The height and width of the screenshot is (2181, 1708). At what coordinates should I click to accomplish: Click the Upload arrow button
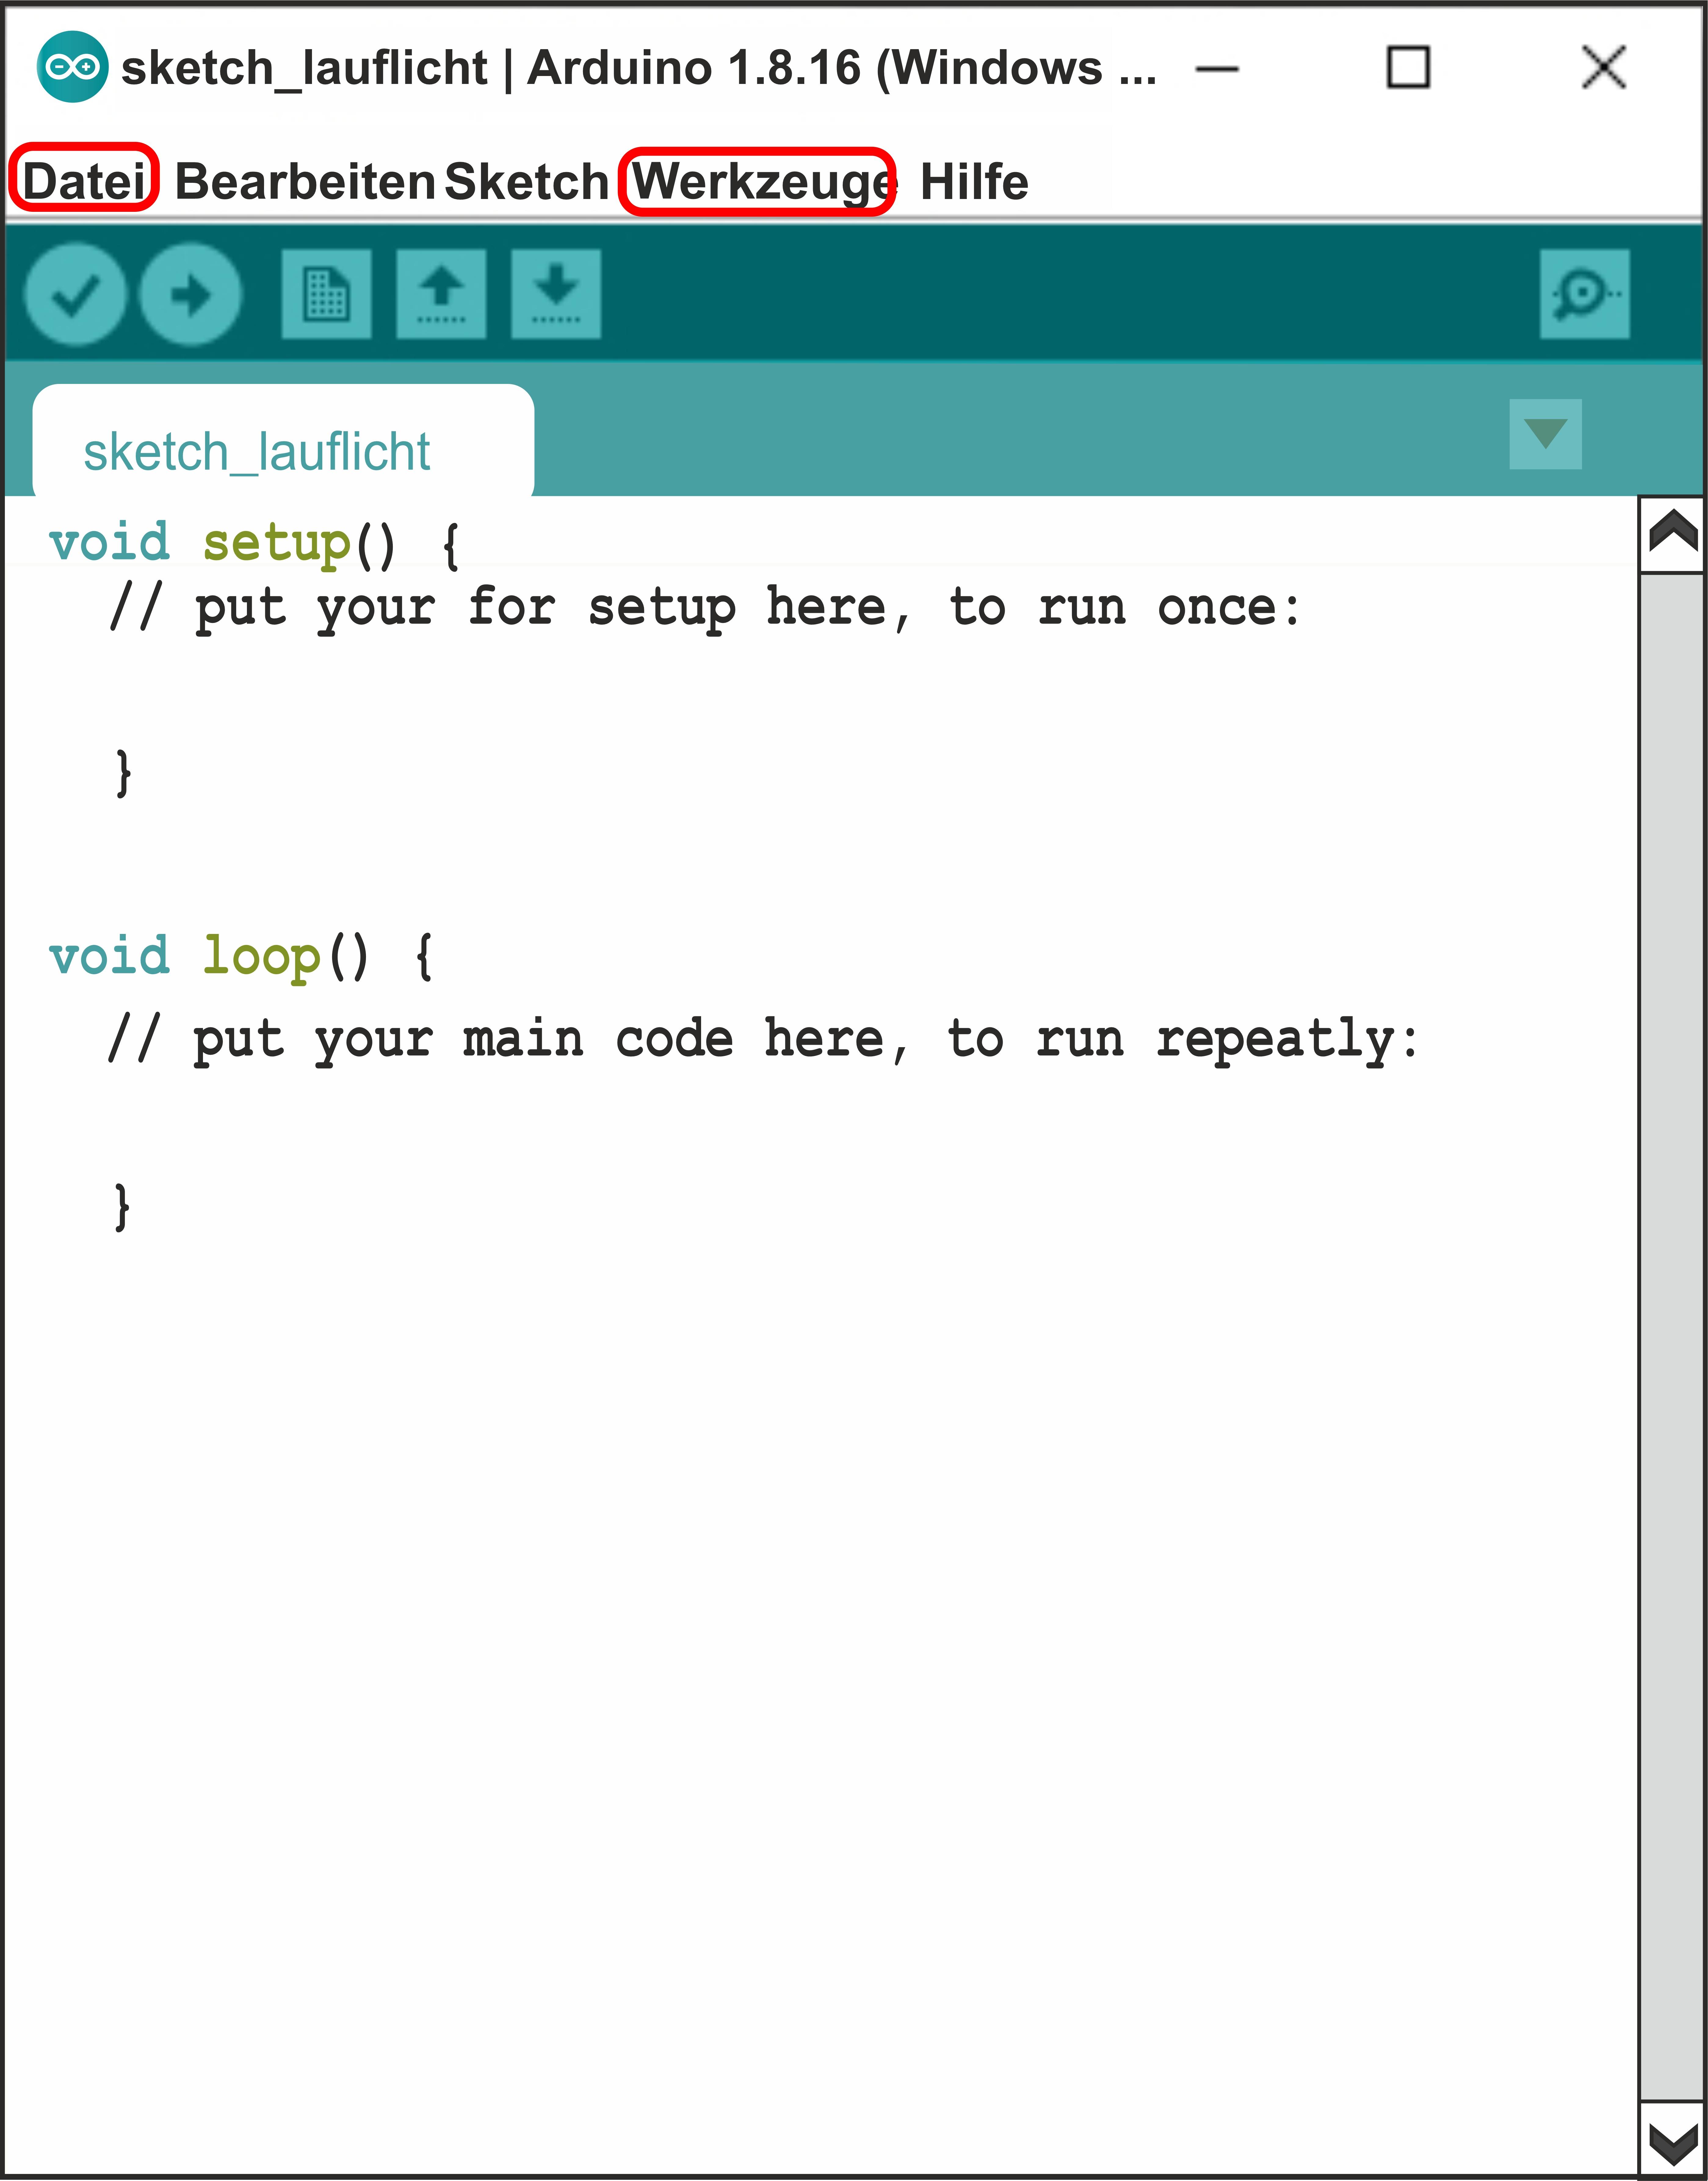pos(190,294)
